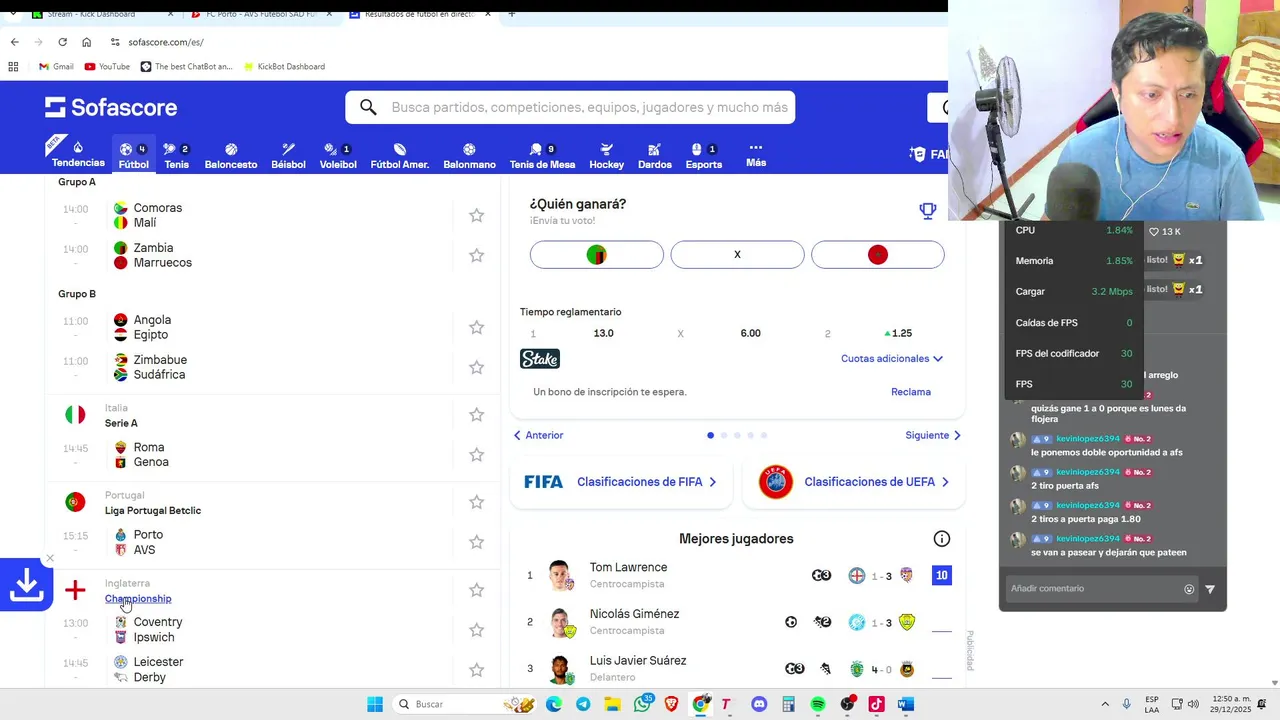Open the Más sports menu

pyautogui.click(x=756, y=154)
